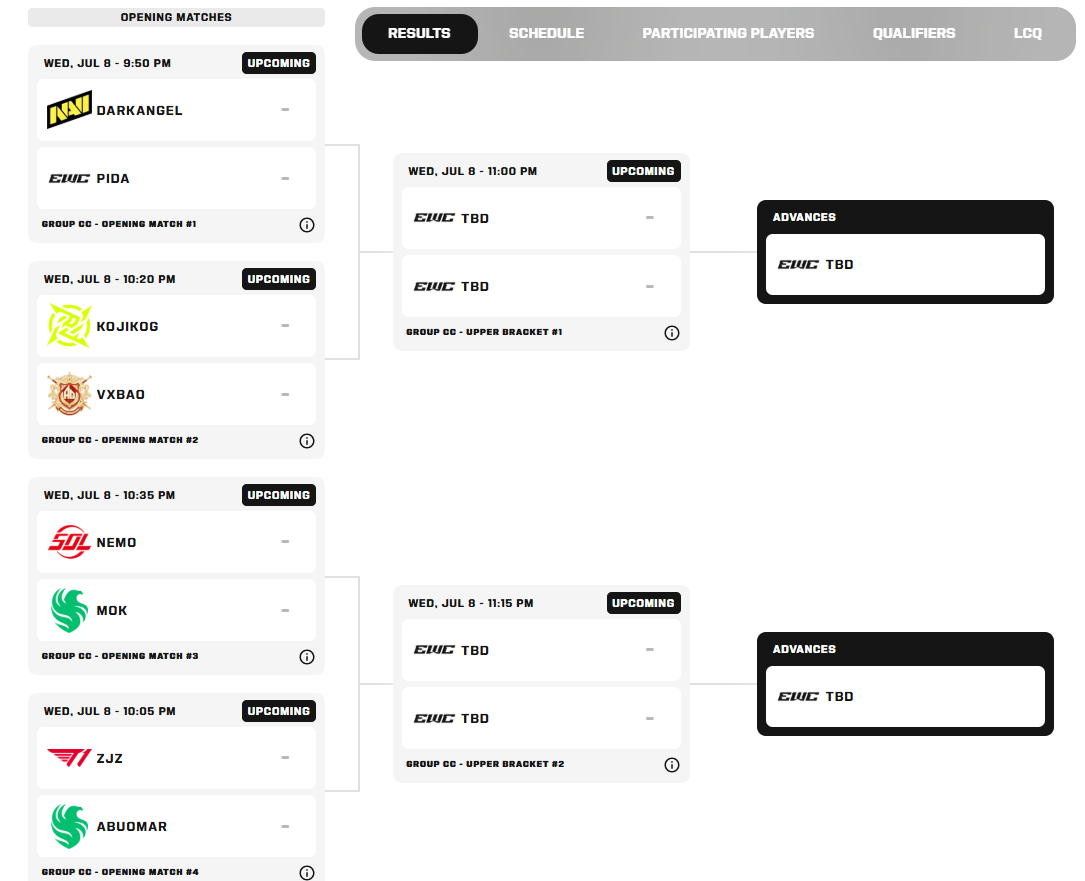Click info icon for Upper Bracket #2
The width and height of the screenshot is (1085, 881).
point(671,765)
